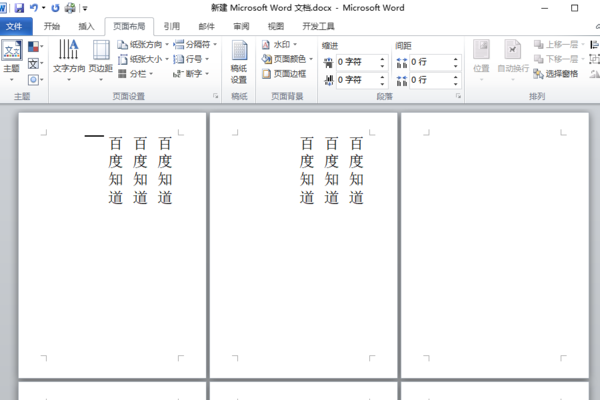Click the spacing before icon under 间距
The height and width of the screenshot is (400, 600).
coord(402,62)
